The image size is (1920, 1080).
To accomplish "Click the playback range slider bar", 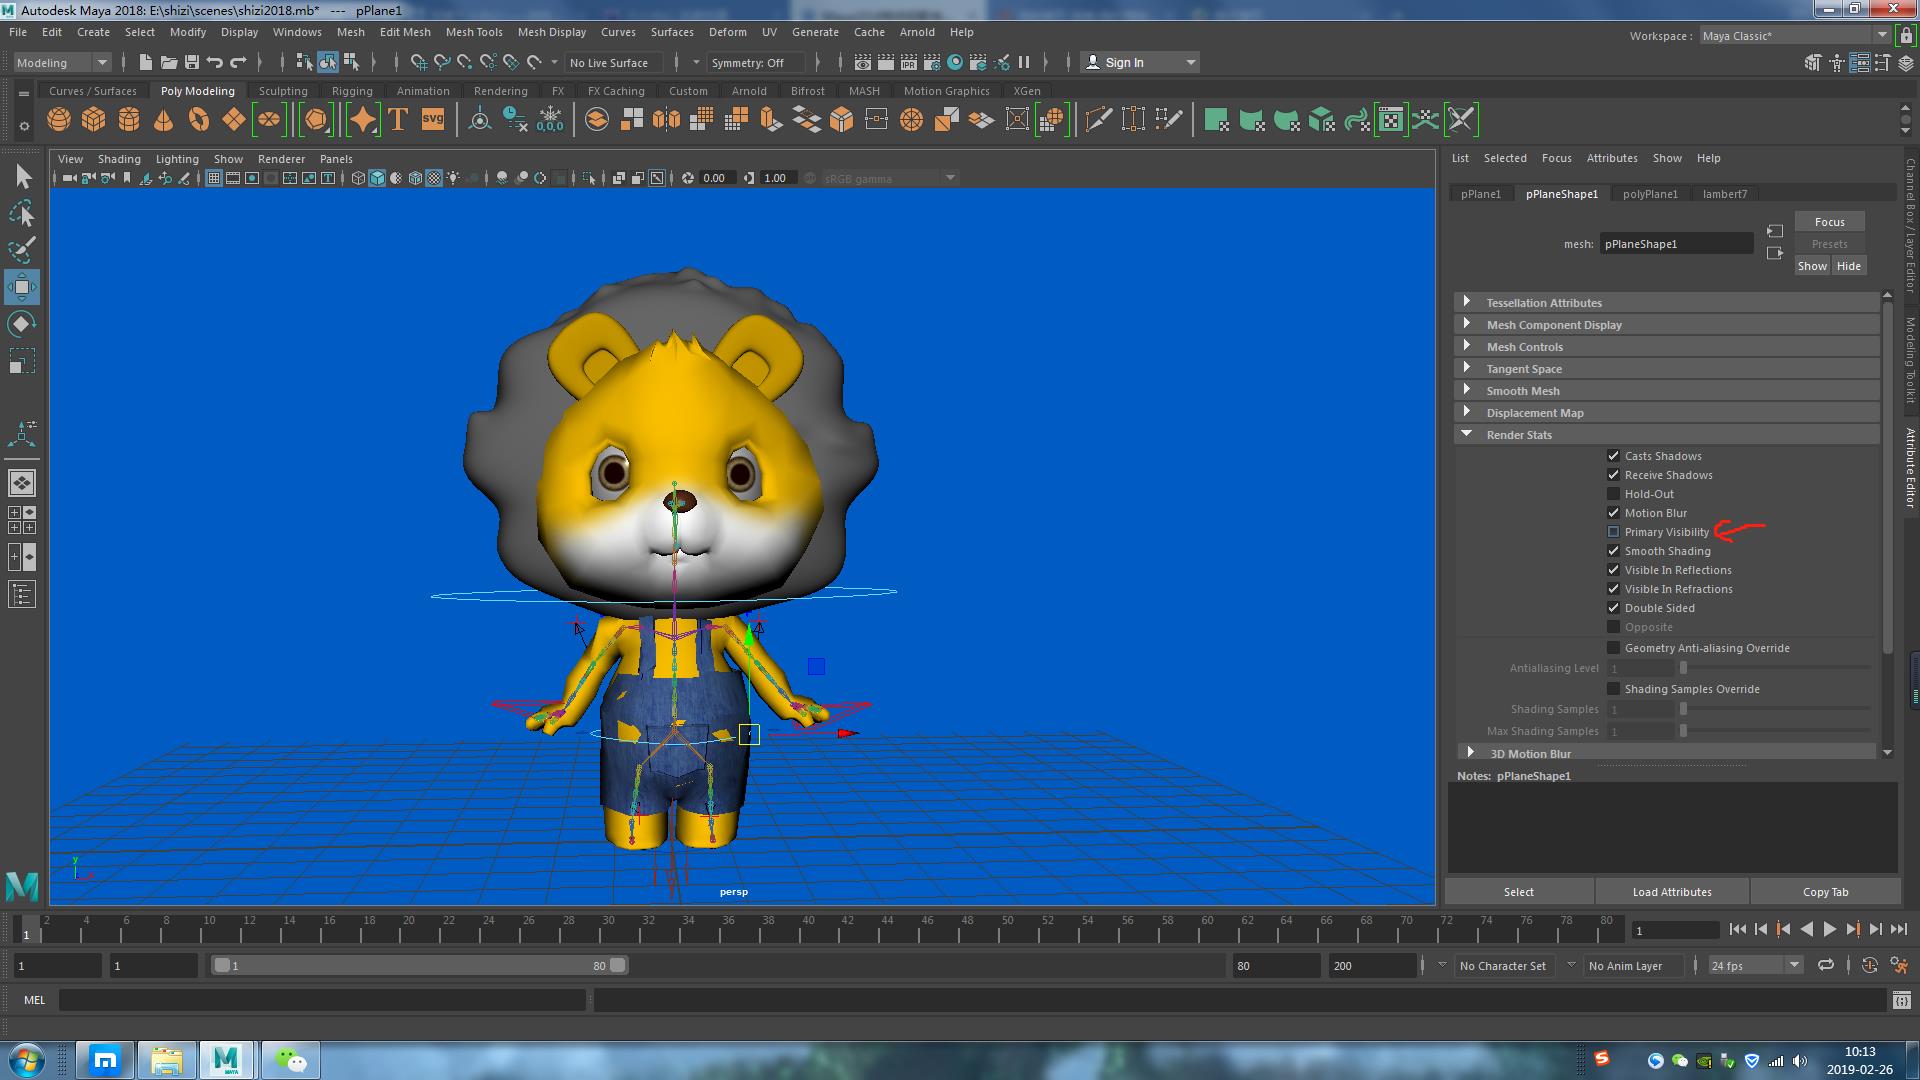I will [x=420, y=965].
